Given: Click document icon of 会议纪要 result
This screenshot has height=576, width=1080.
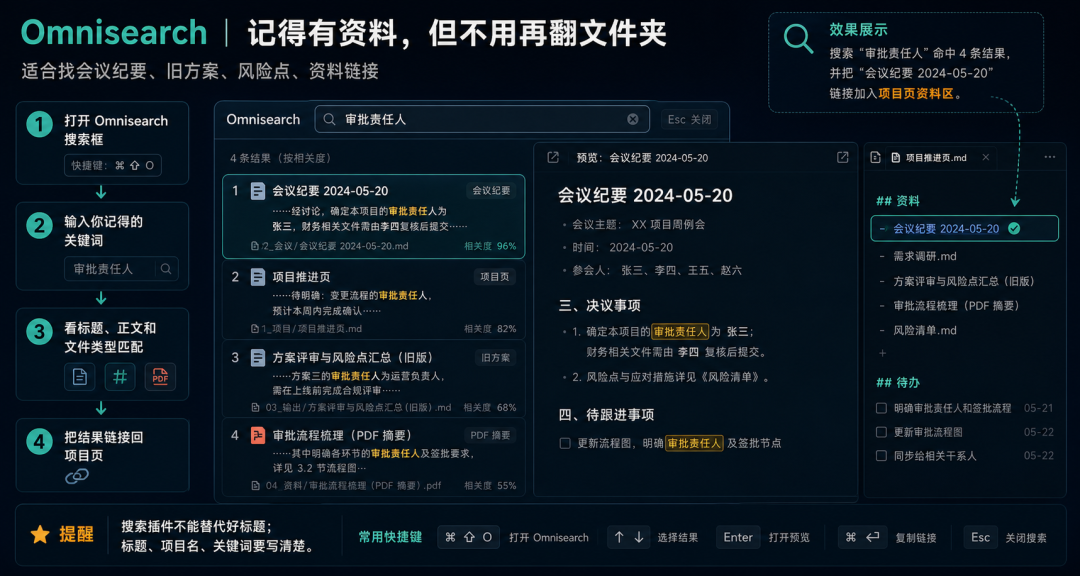Looking at the screenshot, I should click(x=258, y=191).
